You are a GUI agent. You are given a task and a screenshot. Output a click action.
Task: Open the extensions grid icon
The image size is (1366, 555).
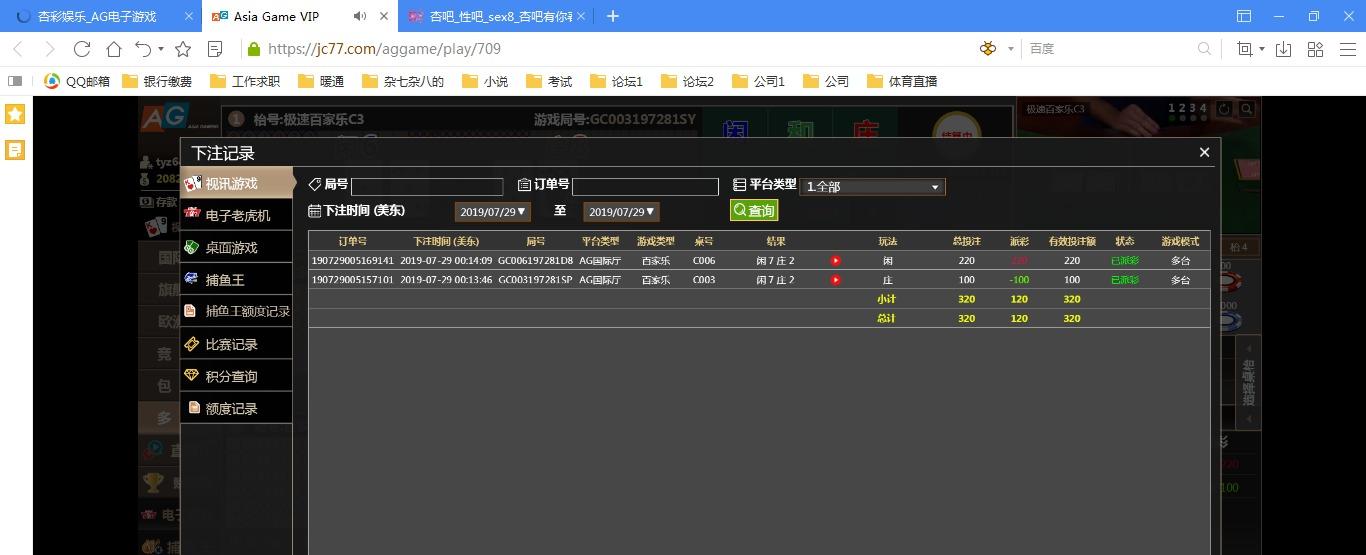click(1315, 49)
